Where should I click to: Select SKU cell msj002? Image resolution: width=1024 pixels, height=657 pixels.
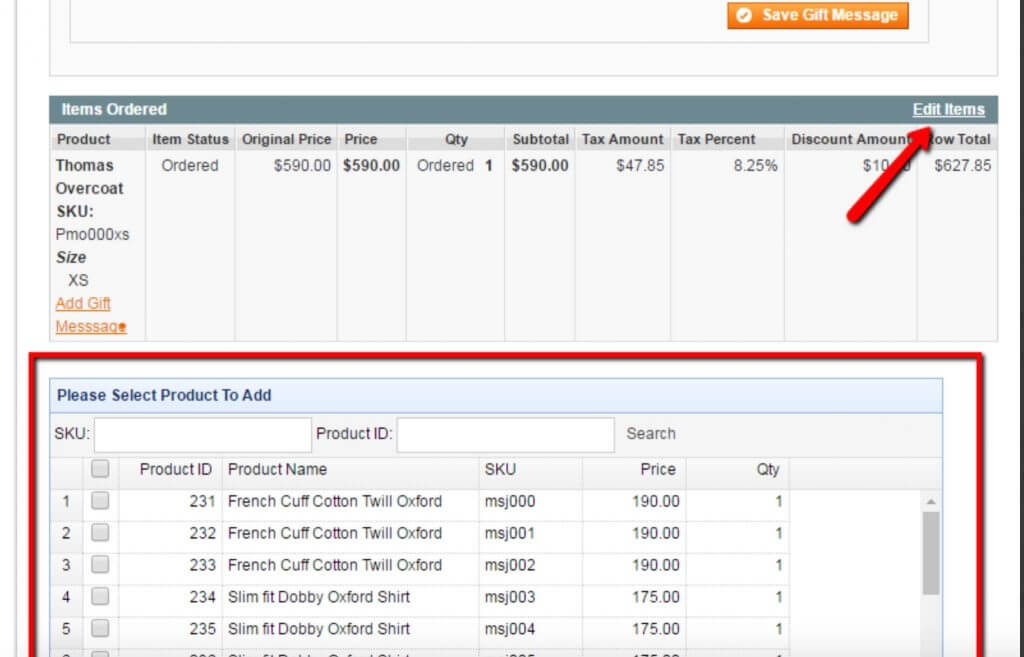[510, 565]
